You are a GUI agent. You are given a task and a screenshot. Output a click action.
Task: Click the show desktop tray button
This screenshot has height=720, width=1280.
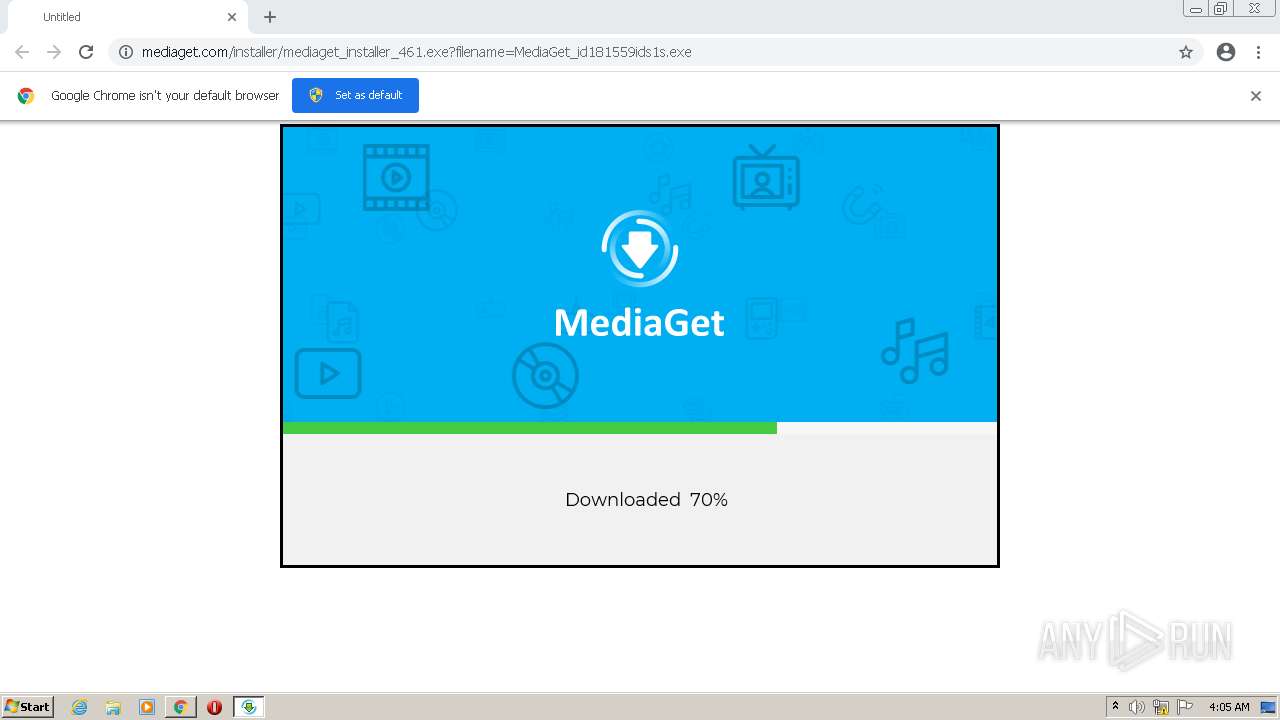1268,707
